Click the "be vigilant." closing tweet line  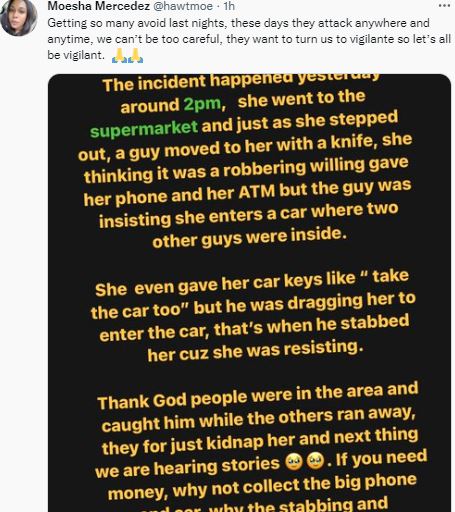point(76,55)
